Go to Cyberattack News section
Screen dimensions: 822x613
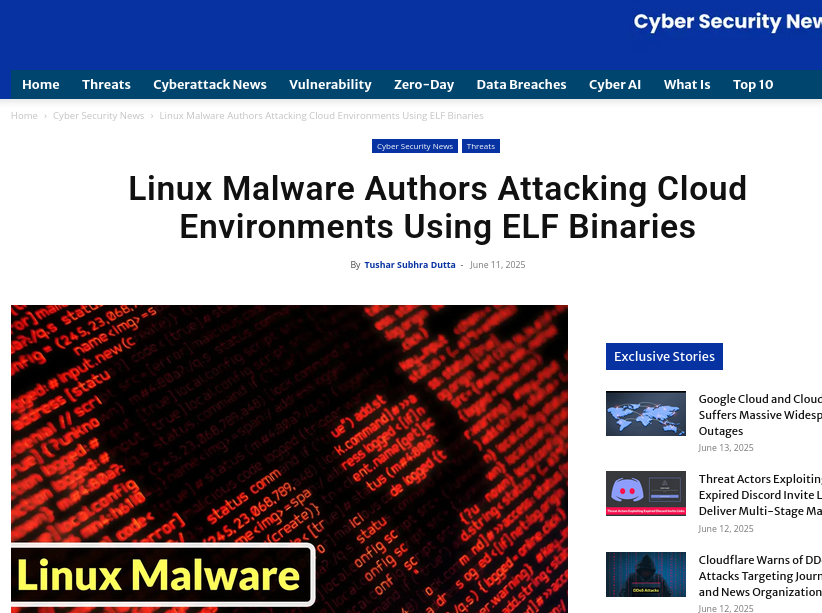pos(210,84)
